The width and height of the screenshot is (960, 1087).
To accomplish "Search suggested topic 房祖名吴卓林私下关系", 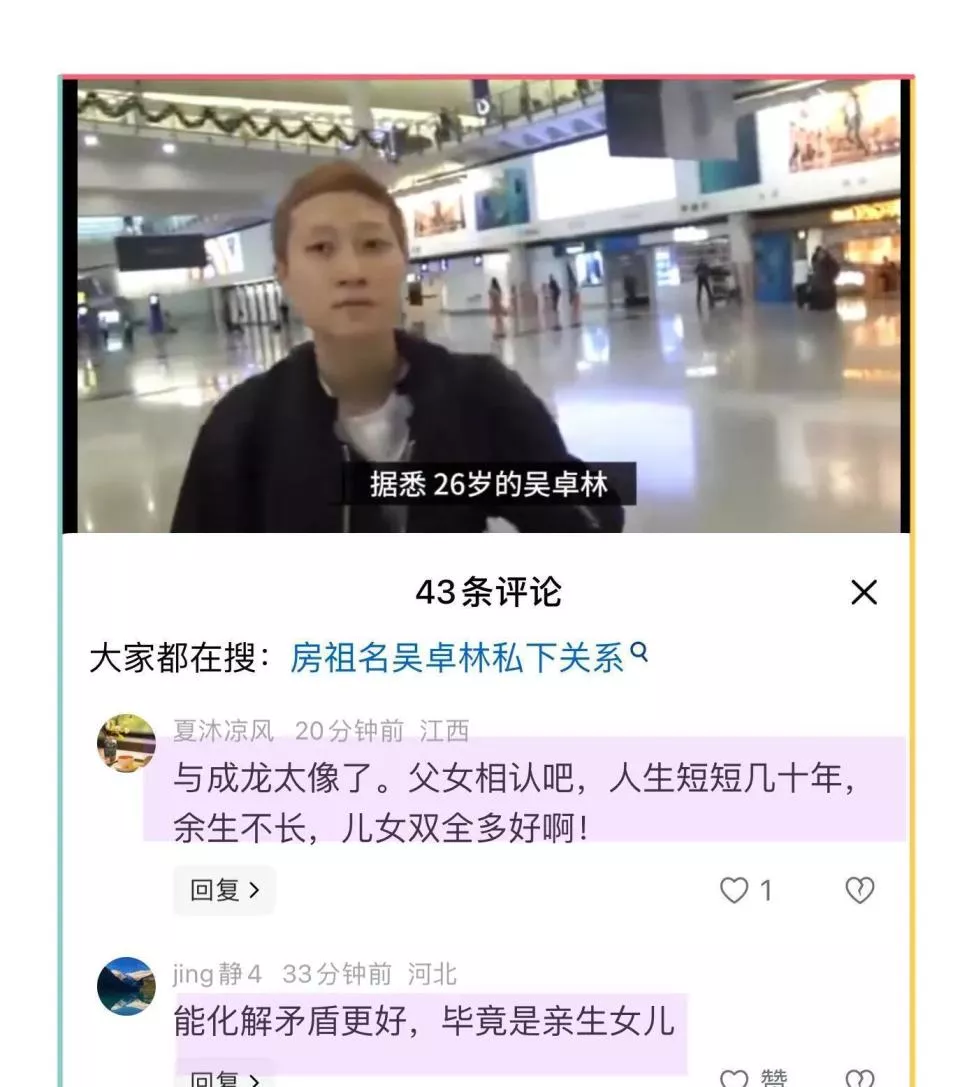I will 457,657.
